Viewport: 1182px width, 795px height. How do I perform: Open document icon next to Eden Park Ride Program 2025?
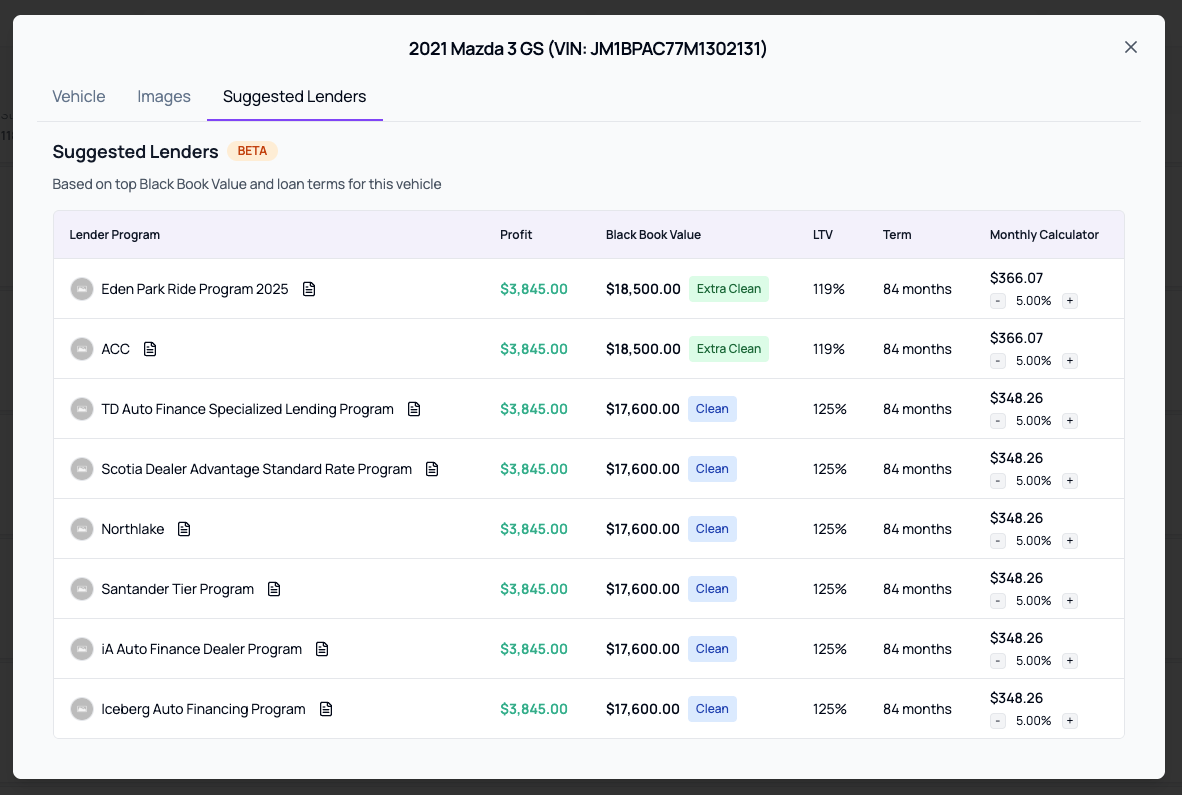pos(309,289)
